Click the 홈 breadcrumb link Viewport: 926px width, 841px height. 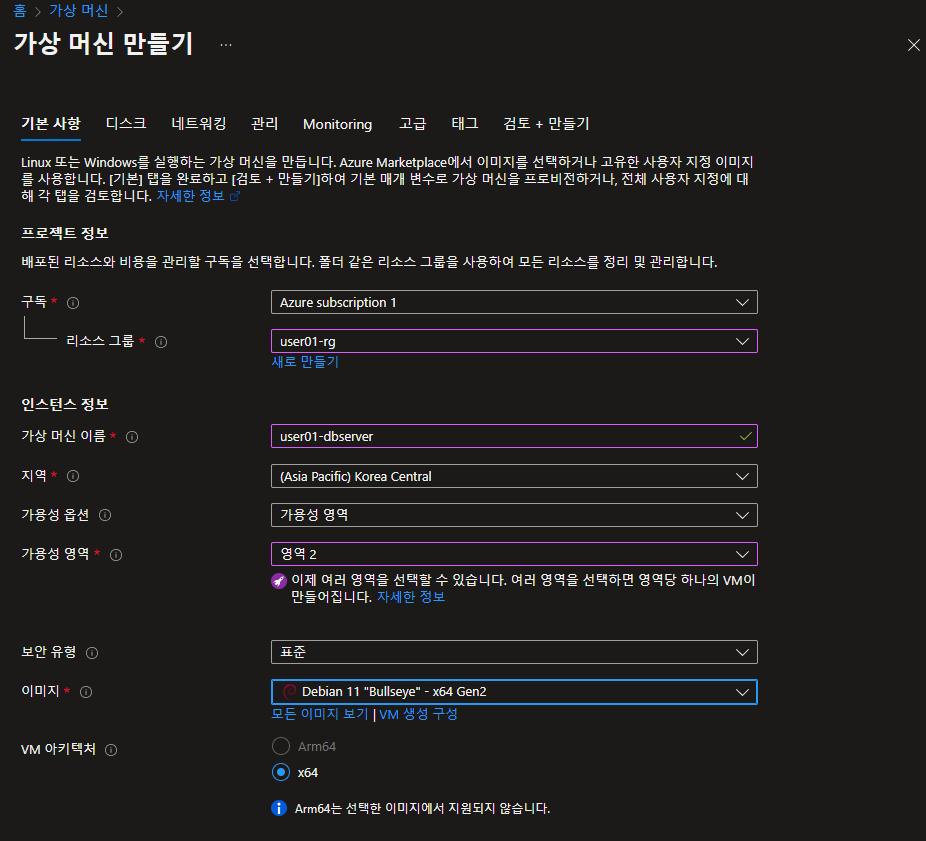coord(19,11)
